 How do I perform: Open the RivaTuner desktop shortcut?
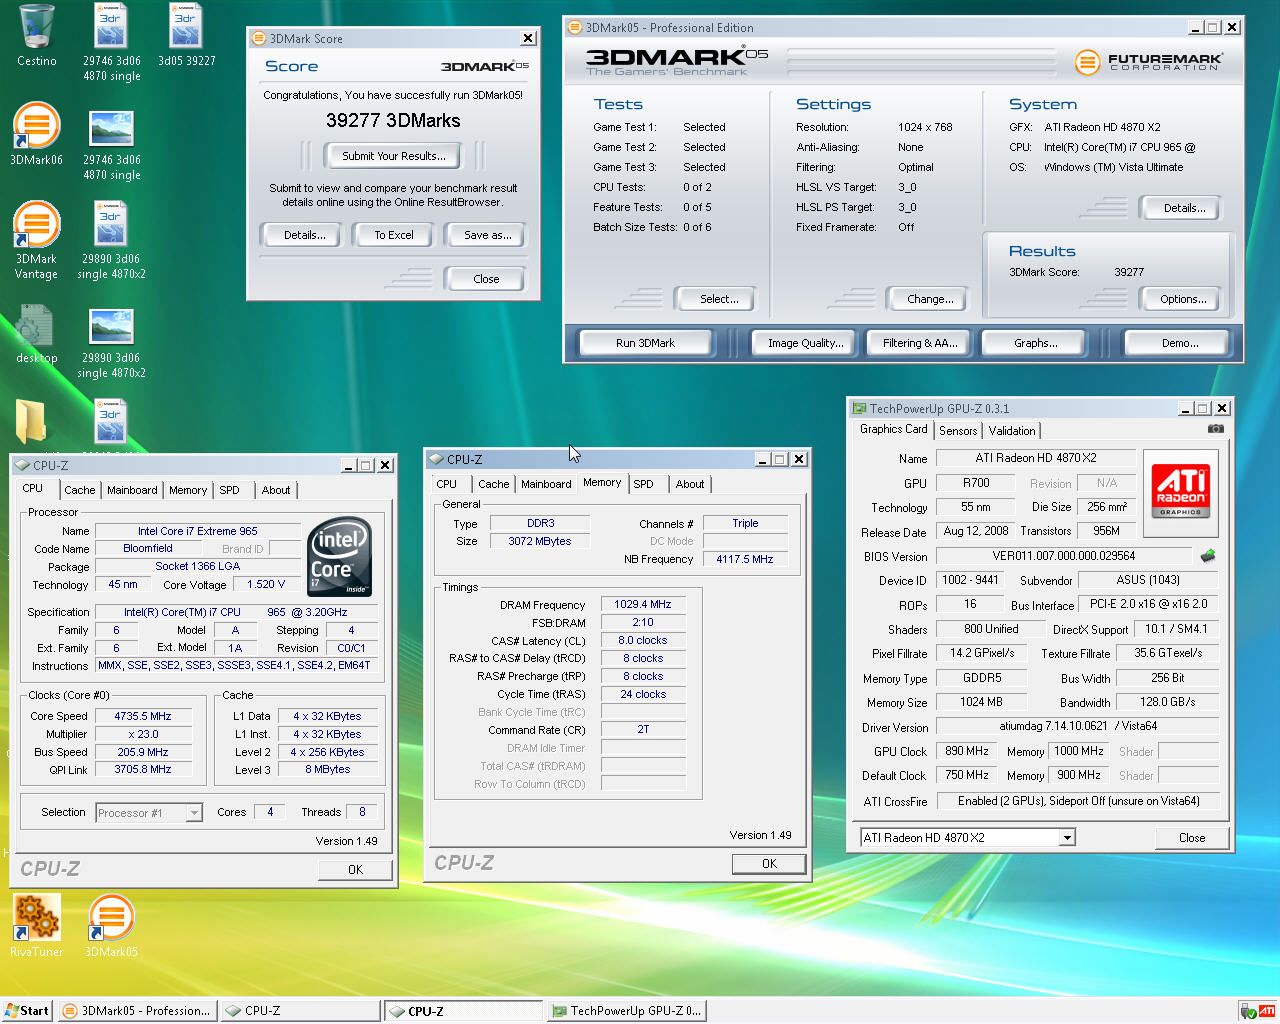coord(37,925)
